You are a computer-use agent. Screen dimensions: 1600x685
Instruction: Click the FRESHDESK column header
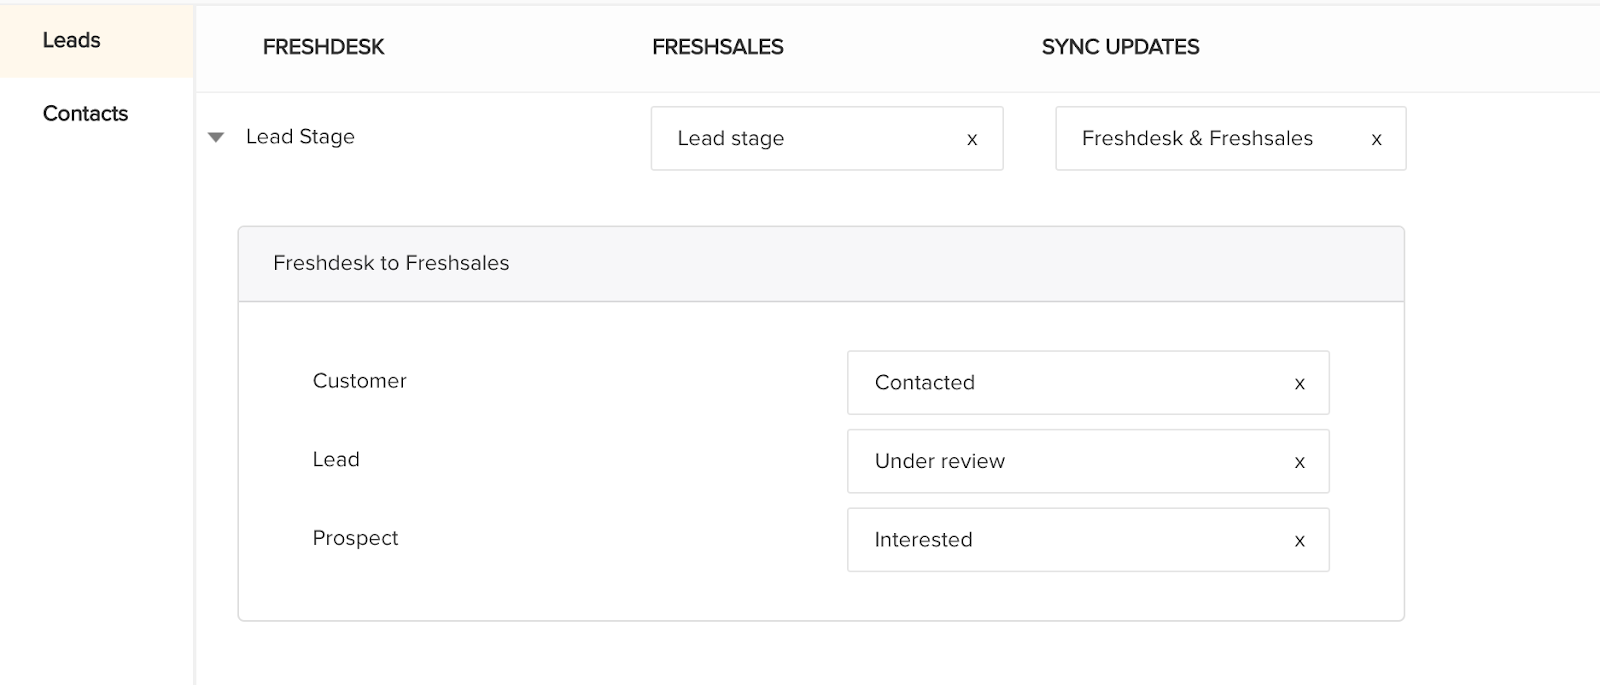coord(323,47)
